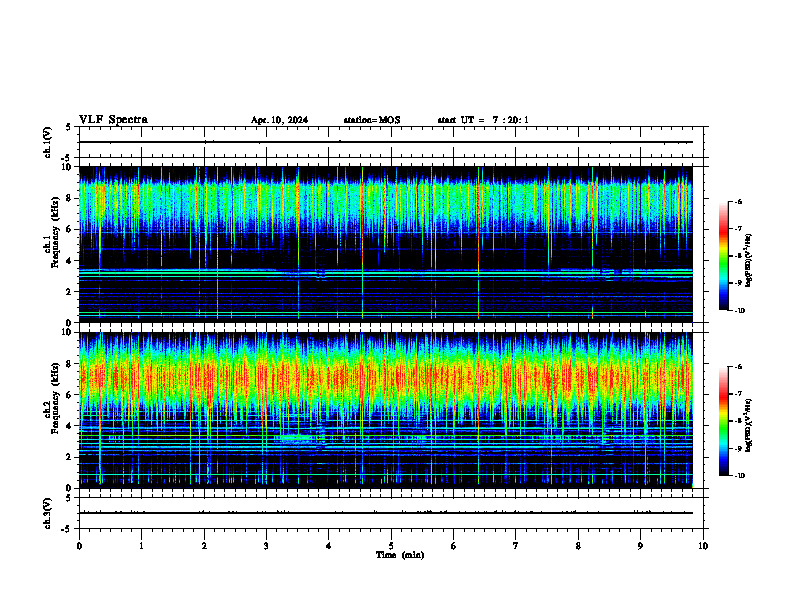Screen dimensions: 792x612
Task: Click the ch.2 color bar log(PSD) label
Action: tap(749, 425)
